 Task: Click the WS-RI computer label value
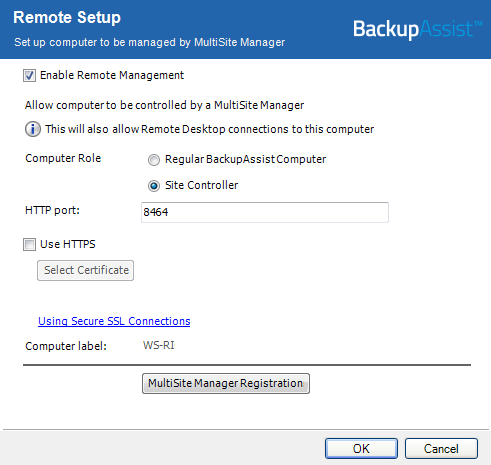(159, 345)
